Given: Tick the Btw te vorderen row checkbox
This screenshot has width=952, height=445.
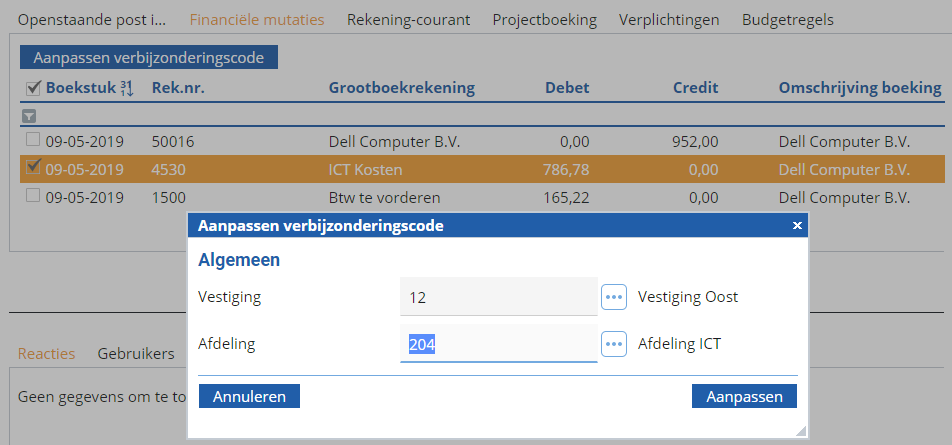Looking at the screenshot, I should (33, 196).
